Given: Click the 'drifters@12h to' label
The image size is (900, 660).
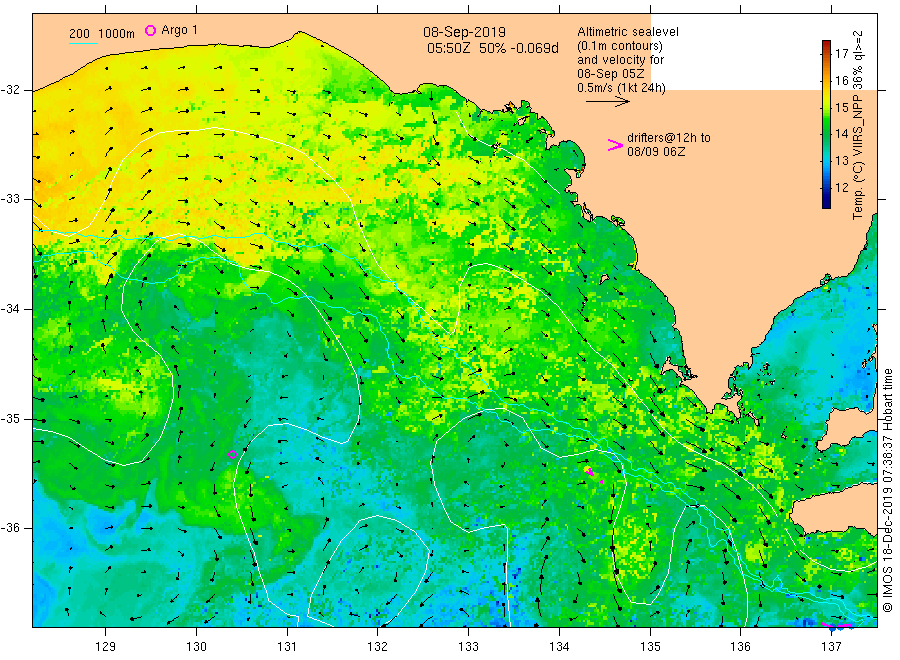Looking at the screenshot, I should 669,138.
